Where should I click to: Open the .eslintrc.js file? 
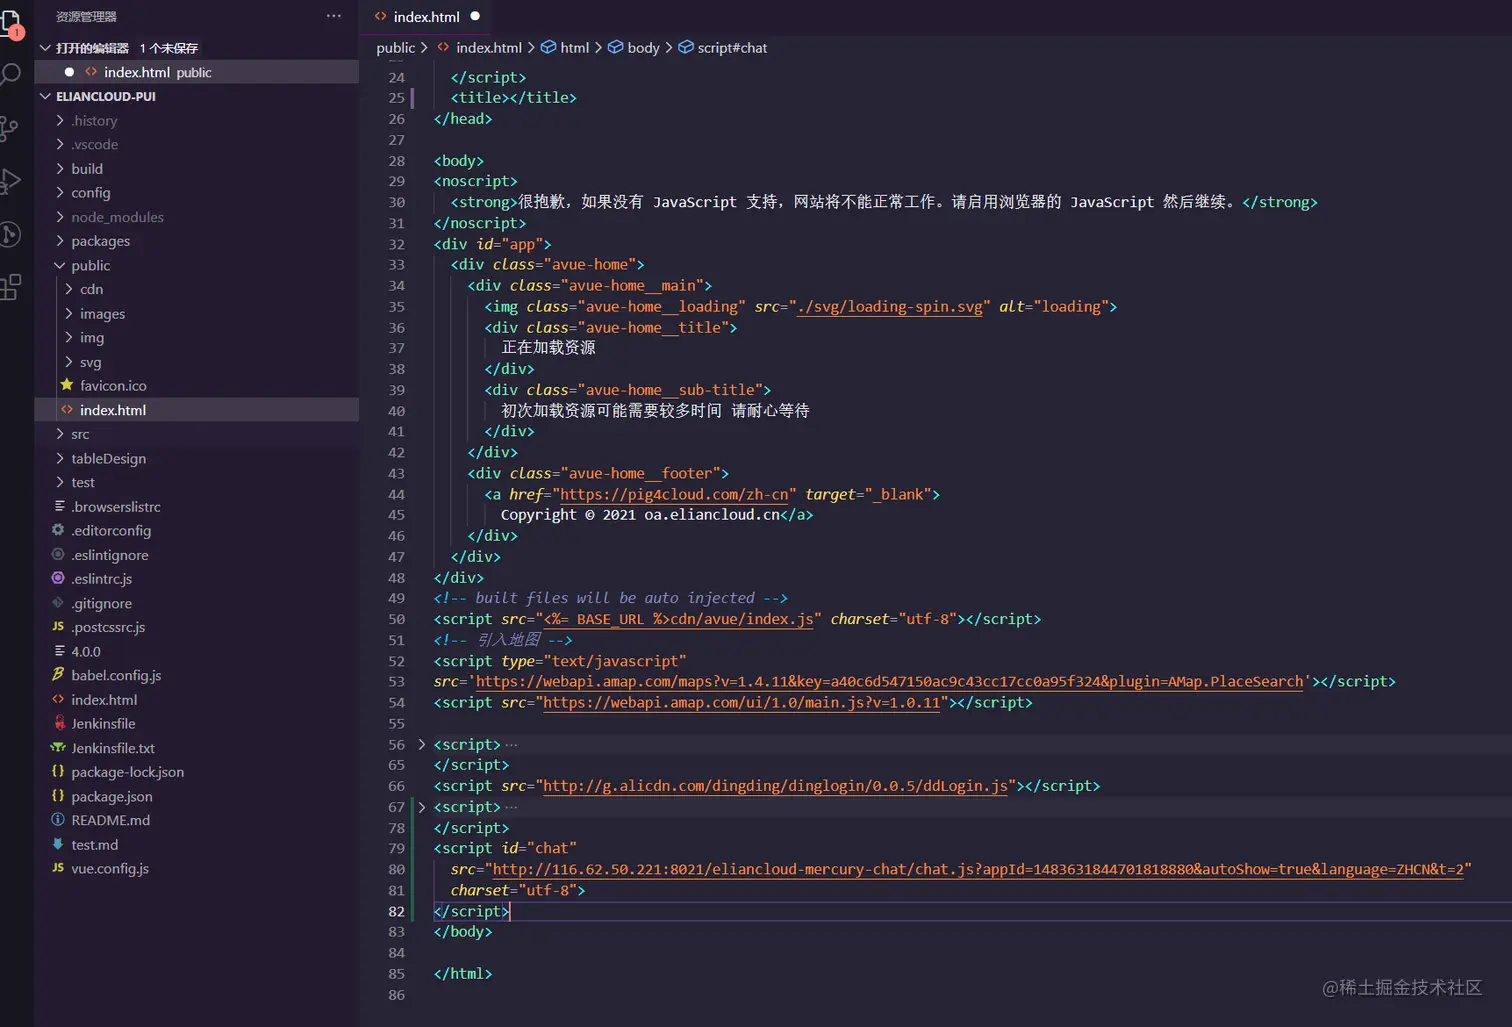102,579
